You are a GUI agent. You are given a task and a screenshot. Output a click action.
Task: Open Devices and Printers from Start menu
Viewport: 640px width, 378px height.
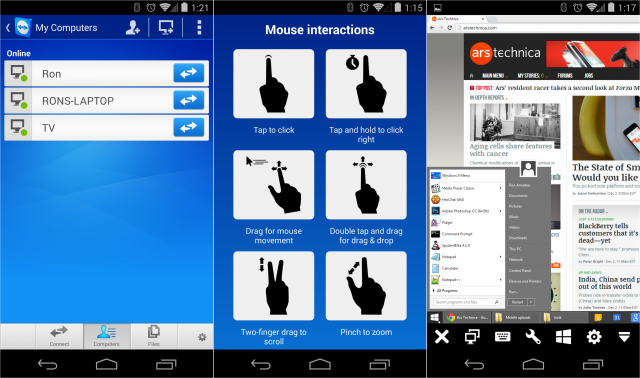point(525,281)
